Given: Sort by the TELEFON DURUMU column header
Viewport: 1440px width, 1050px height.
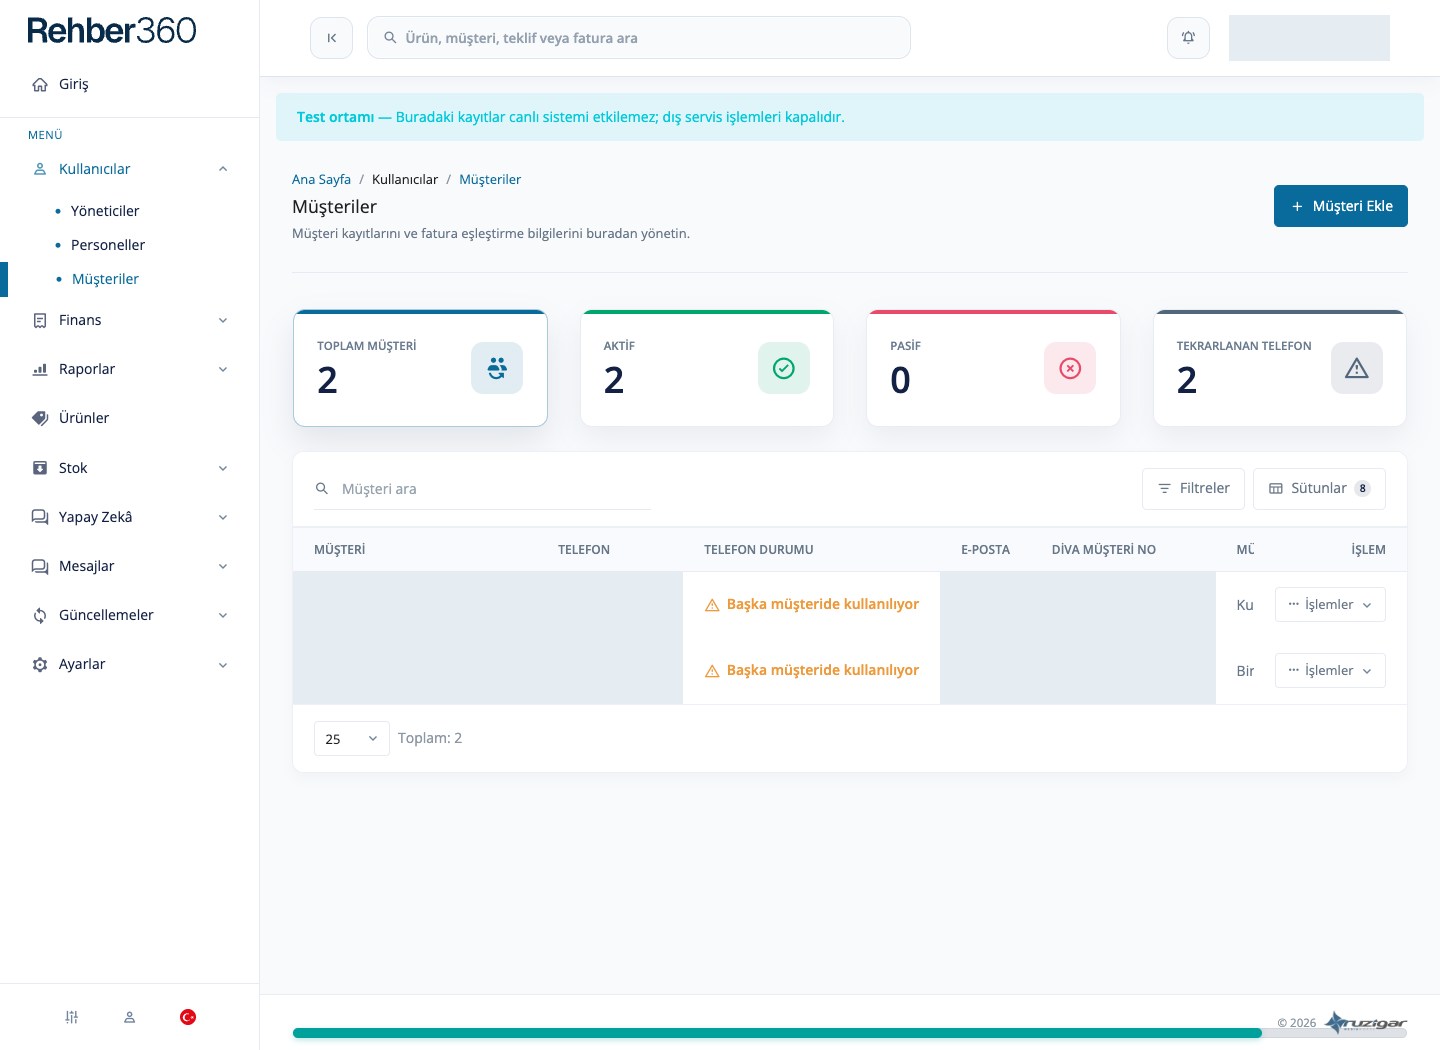Looking at the screenshot, I should pyautogui.click(x=758, y=550).
